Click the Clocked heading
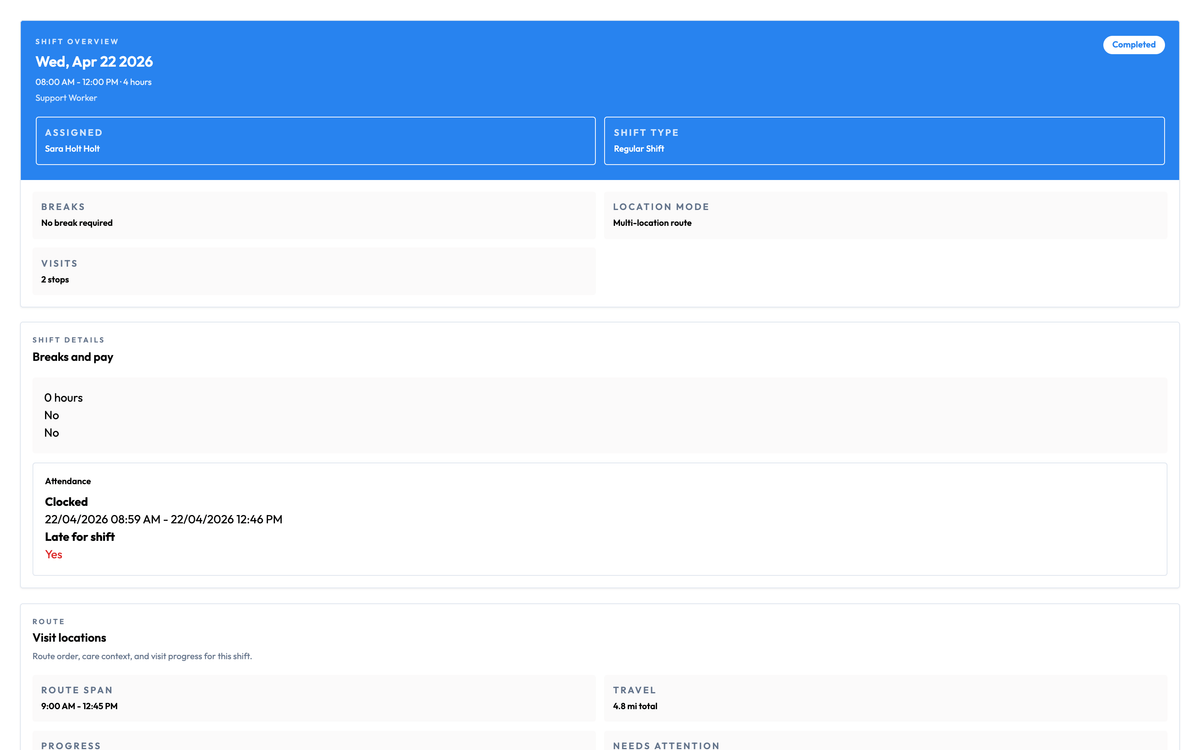Viewport: 1200px width, 750px height. pyautogui.click(x=66, y=502)
